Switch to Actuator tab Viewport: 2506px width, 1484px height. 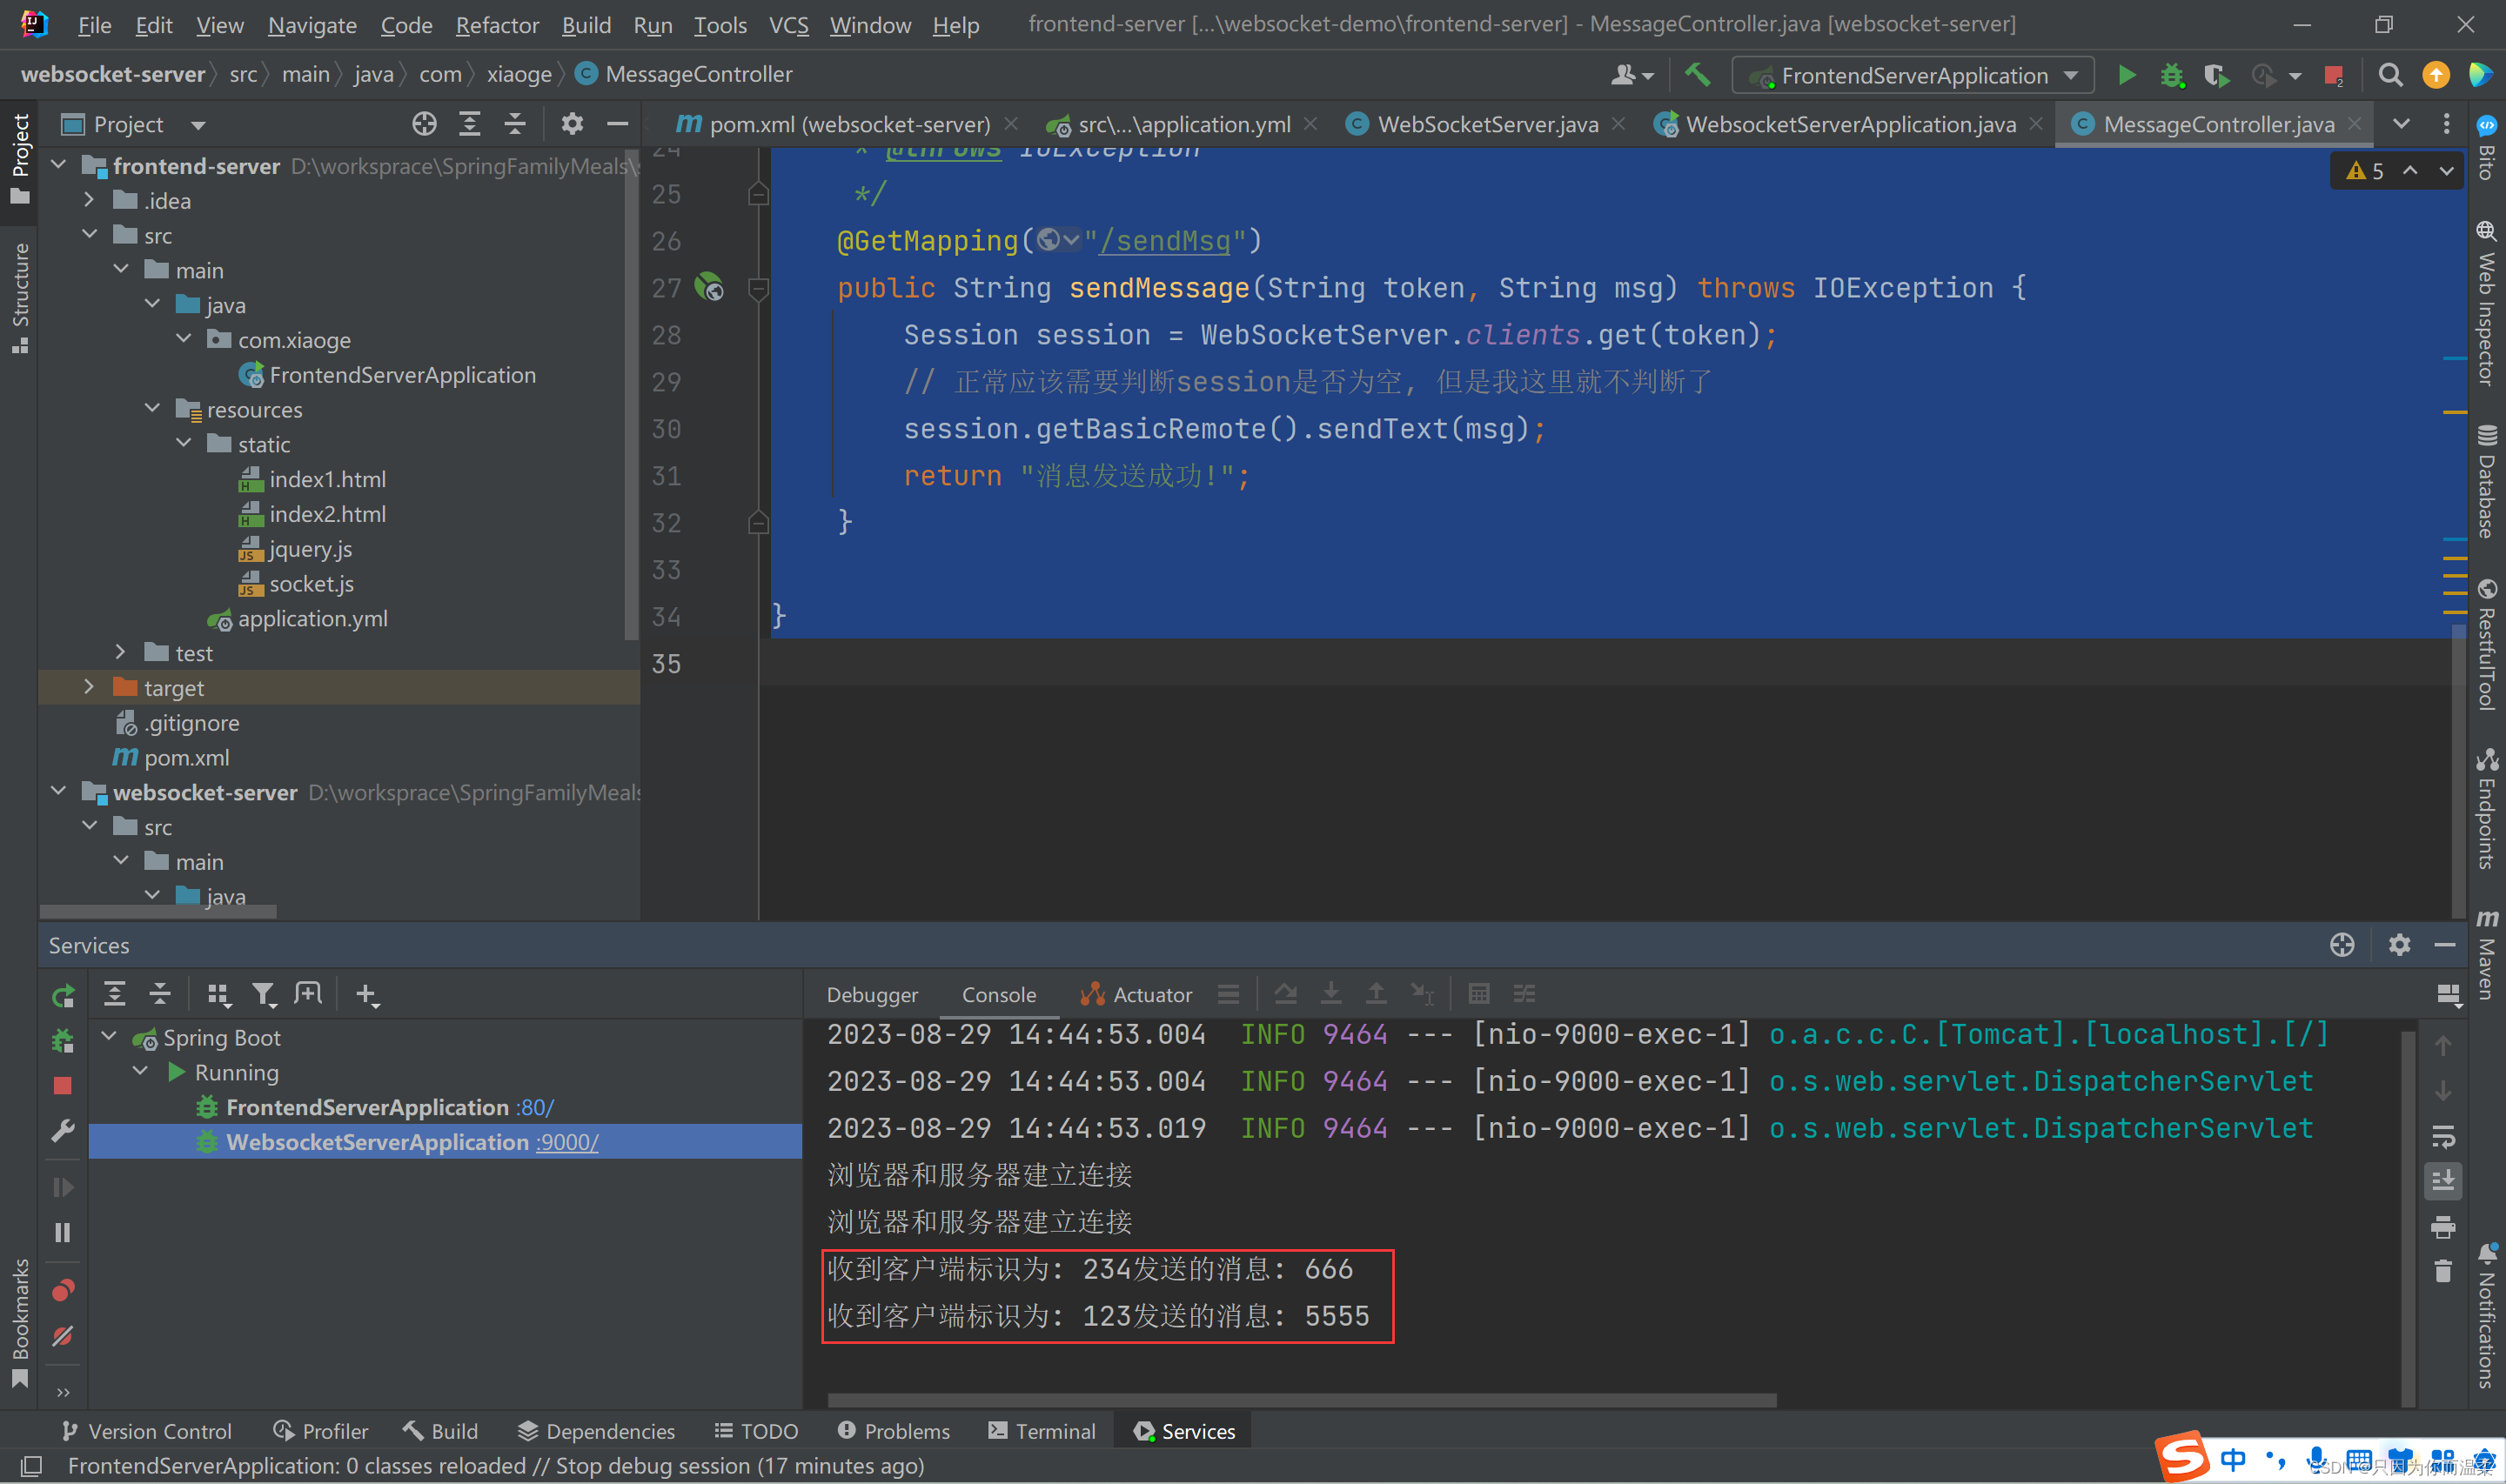pos(1137,995)
